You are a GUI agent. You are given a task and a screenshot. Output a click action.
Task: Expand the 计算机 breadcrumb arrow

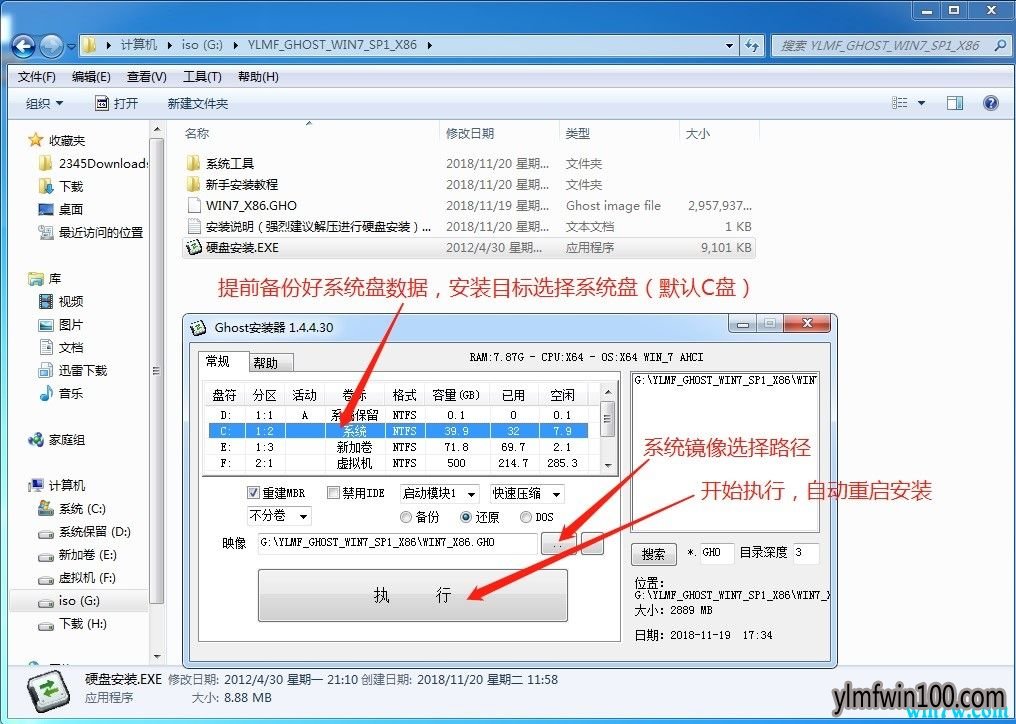[170, 45]
